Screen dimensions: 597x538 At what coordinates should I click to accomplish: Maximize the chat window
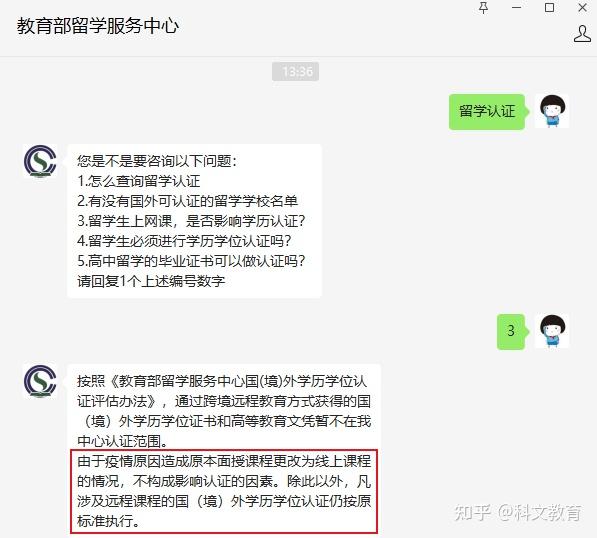coord(549,8)
